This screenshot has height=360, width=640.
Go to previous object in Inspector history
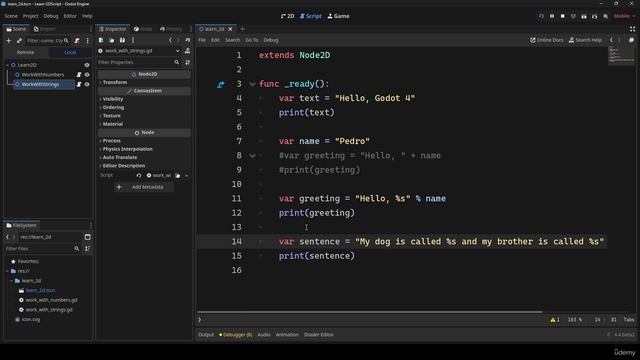point(171,40)
